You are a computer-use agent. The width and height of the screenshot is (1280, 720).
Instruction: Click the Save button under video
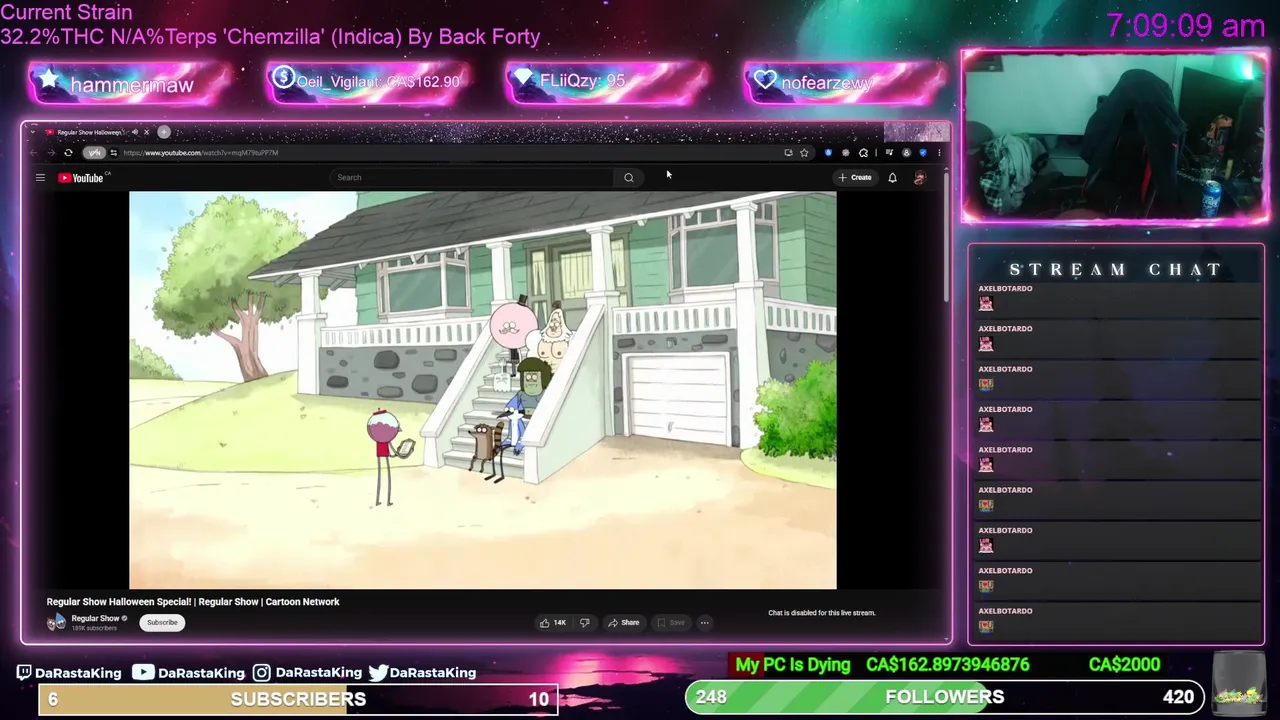(670, 623)
